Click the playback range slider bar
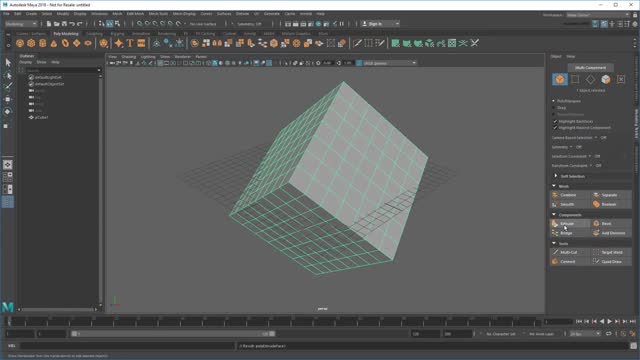The image size is (640, 360). point(173,334)
